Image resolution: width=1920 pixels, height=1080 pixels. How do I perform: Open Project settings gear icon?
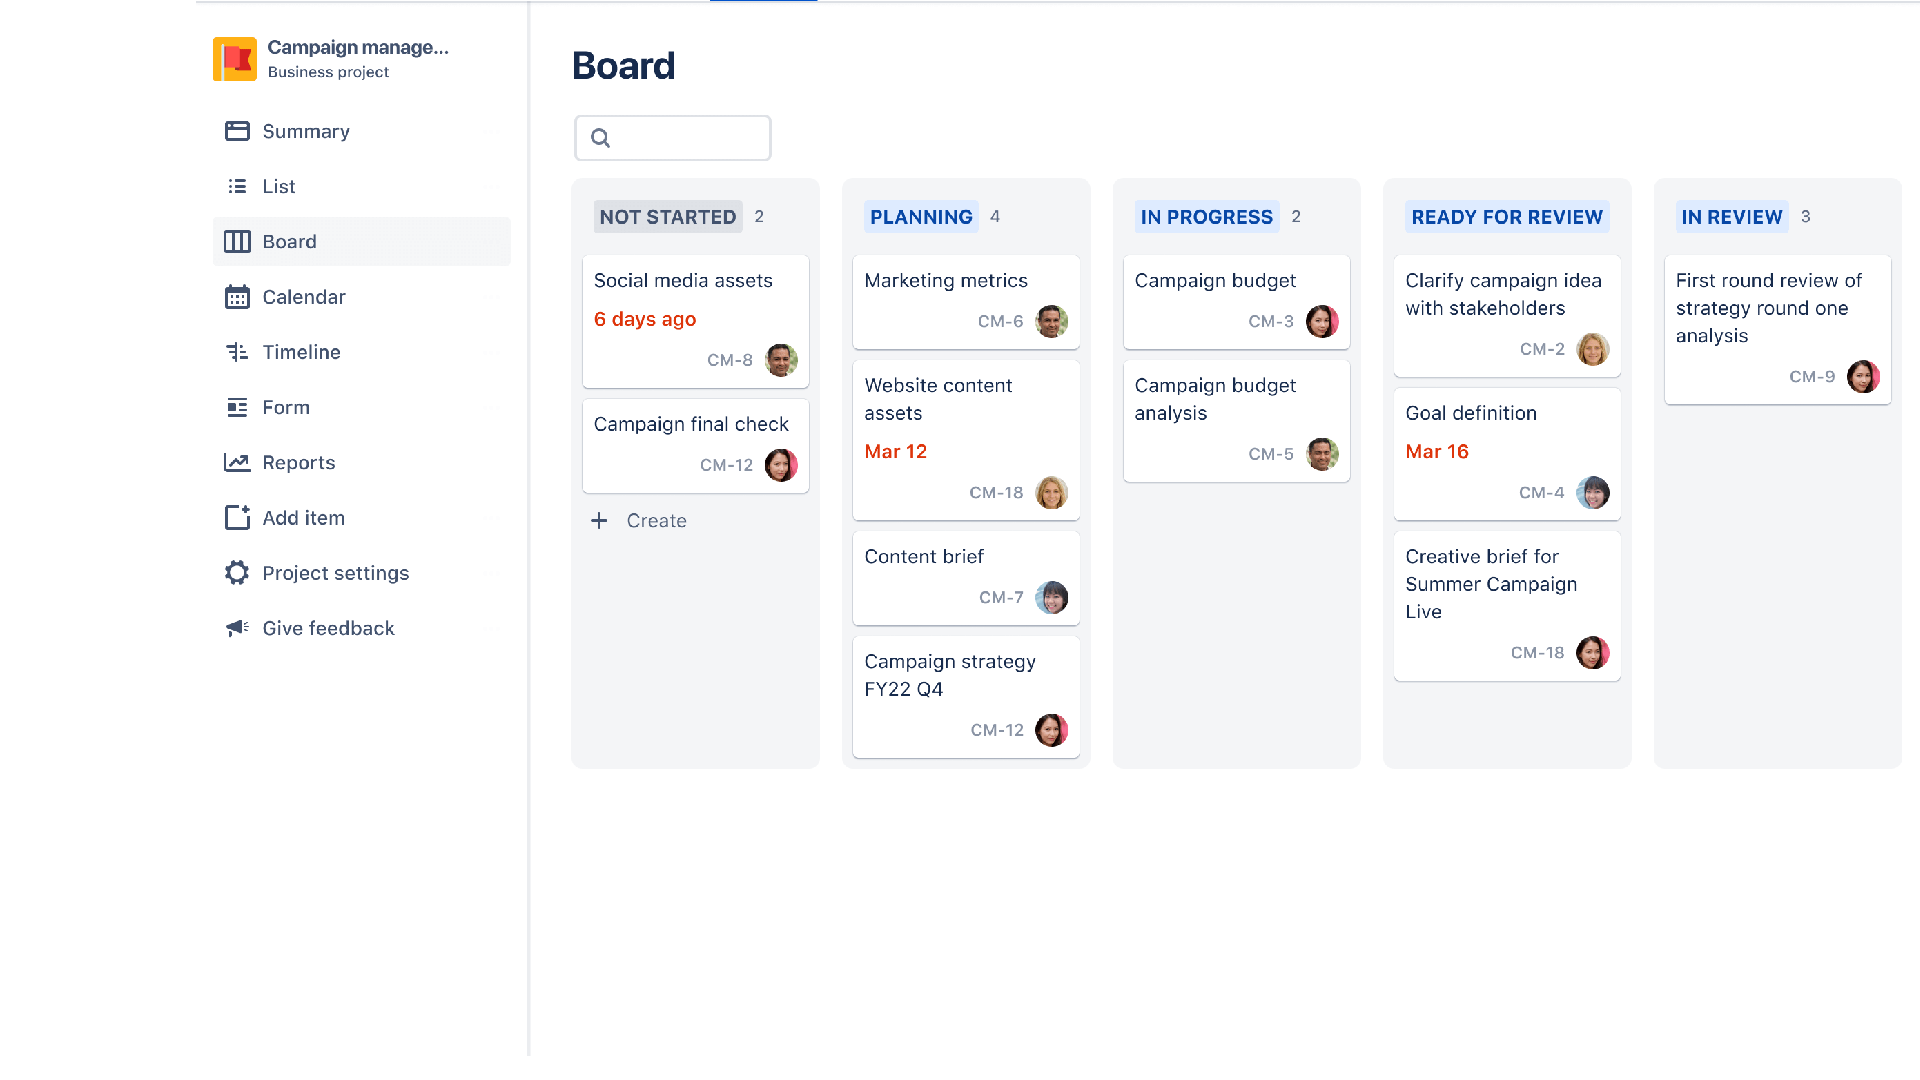(x=237, y=573)
